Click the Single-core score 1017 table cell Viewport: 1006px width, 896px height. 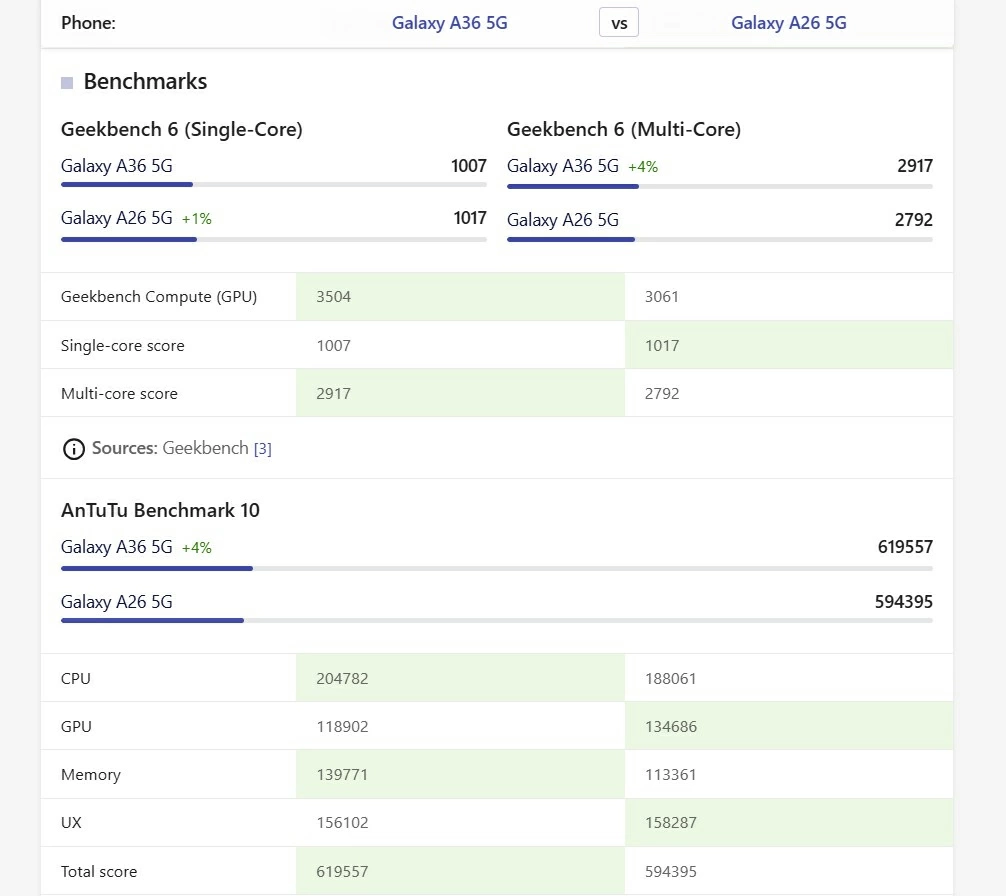click(789, 345)
